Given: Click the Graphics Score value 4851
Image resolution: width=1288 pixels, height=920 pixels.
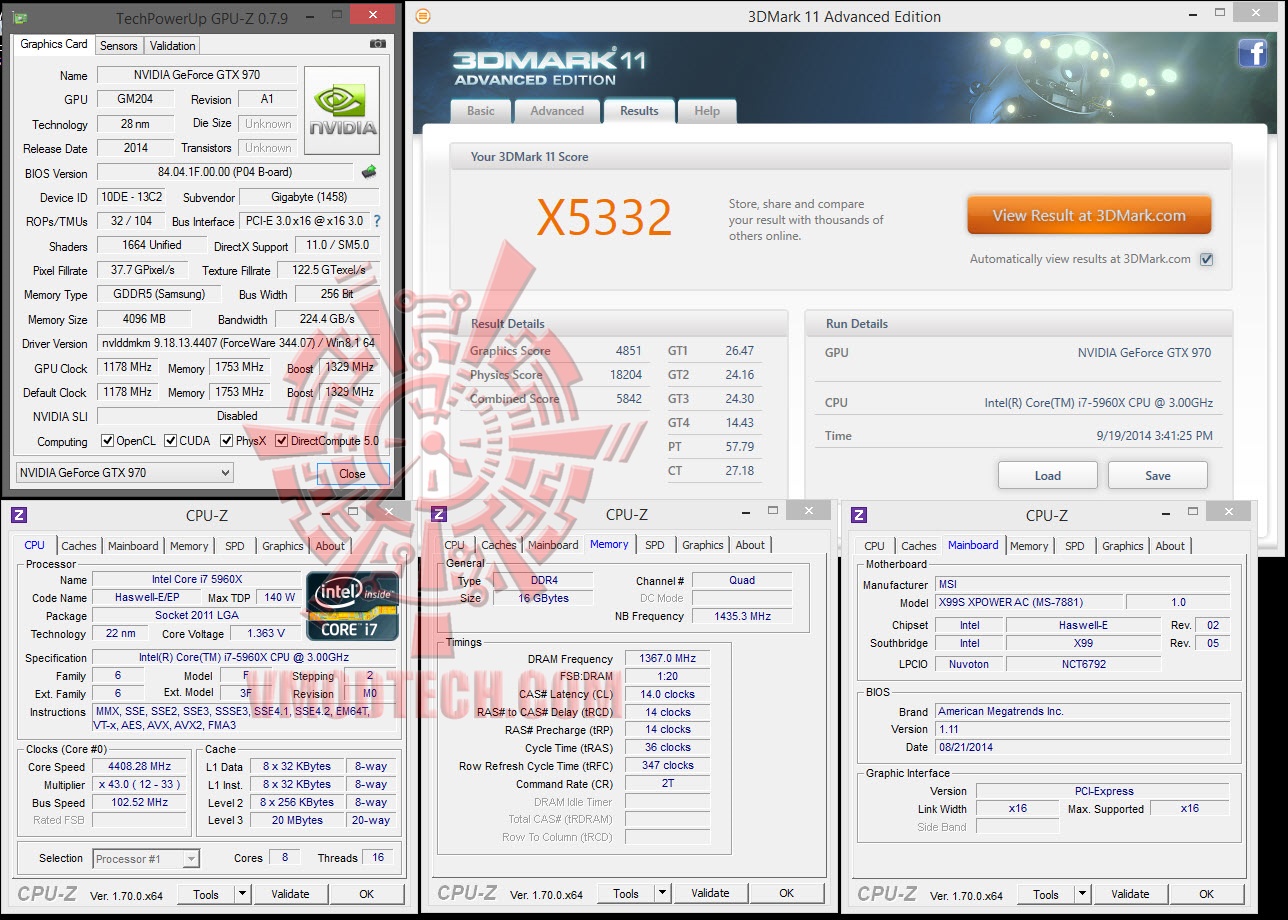Looking at the screenshot, I should pos(629,351).
